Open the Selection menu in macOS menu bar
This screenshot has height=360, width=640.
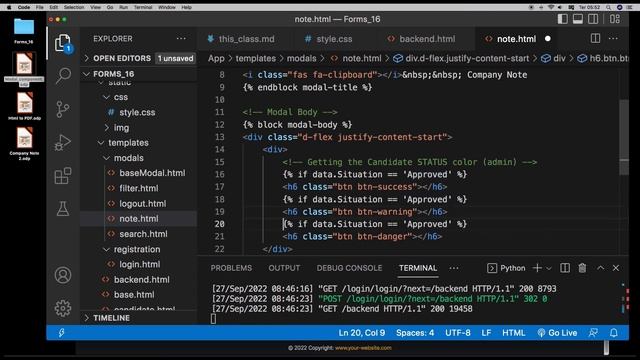click(x=74, y=7)
